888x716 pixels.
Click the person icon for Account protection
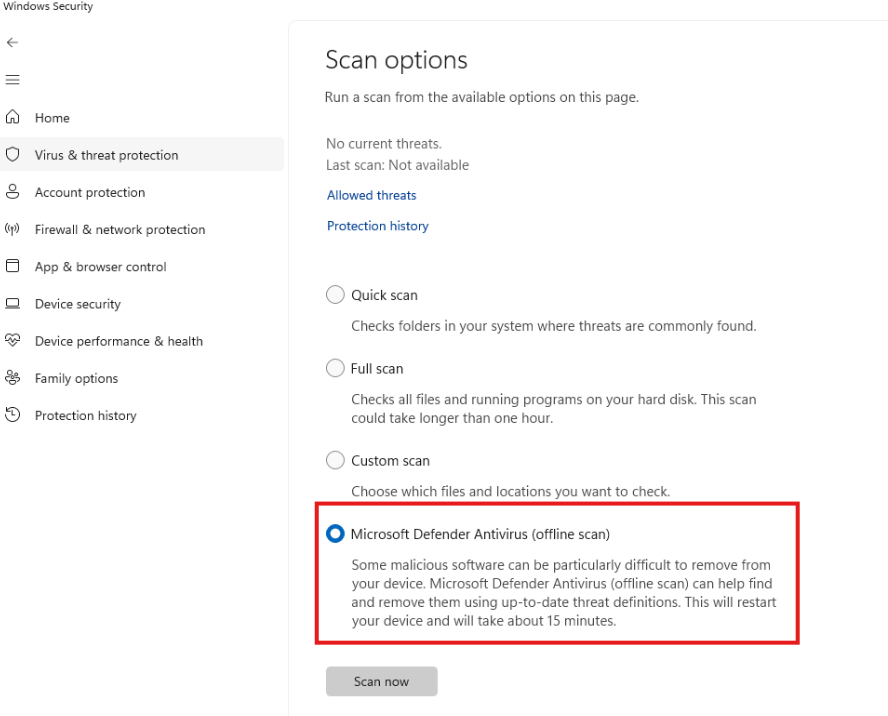(12, 192)
